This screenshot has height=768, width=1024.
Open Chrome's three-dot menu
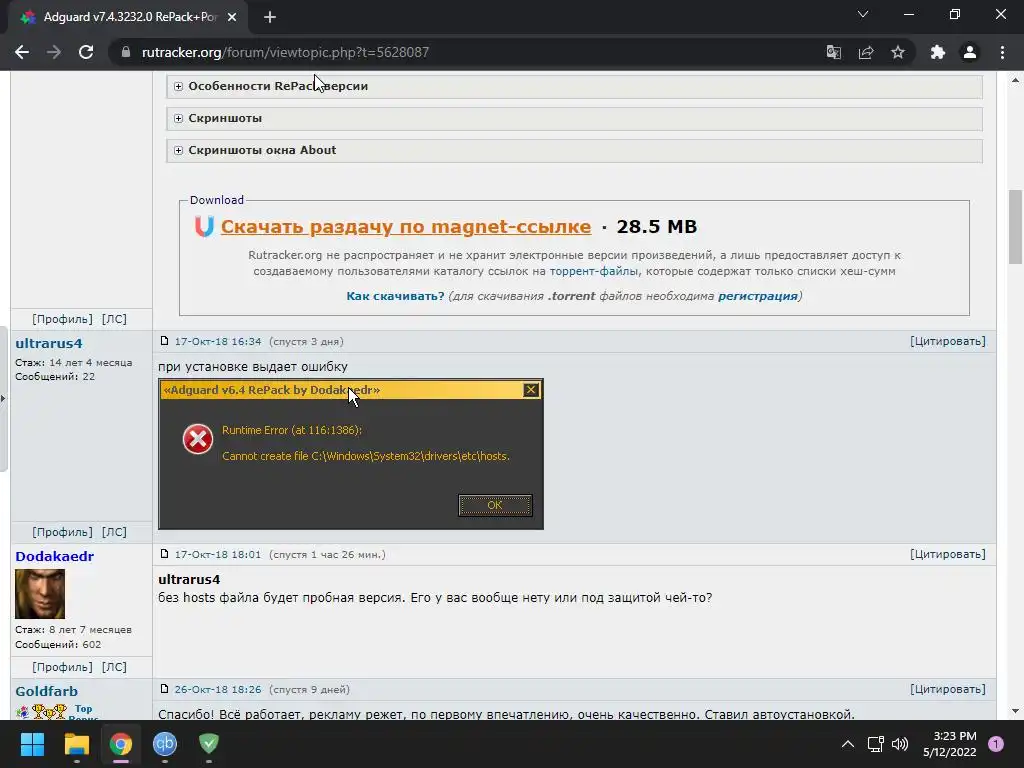tap(1002, 52)
